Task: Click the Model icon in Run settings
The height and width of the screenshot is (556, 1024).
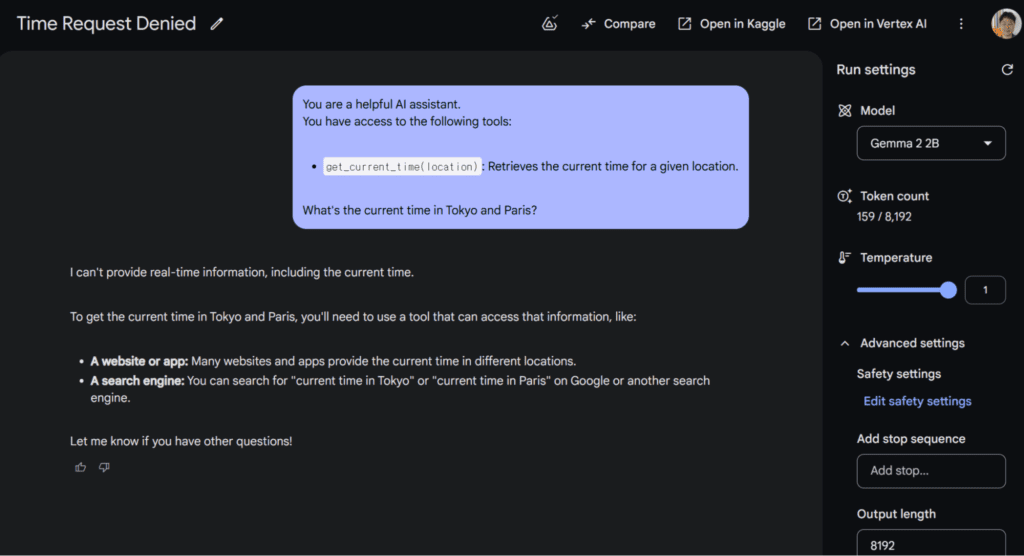Action: tap(845, 111)
